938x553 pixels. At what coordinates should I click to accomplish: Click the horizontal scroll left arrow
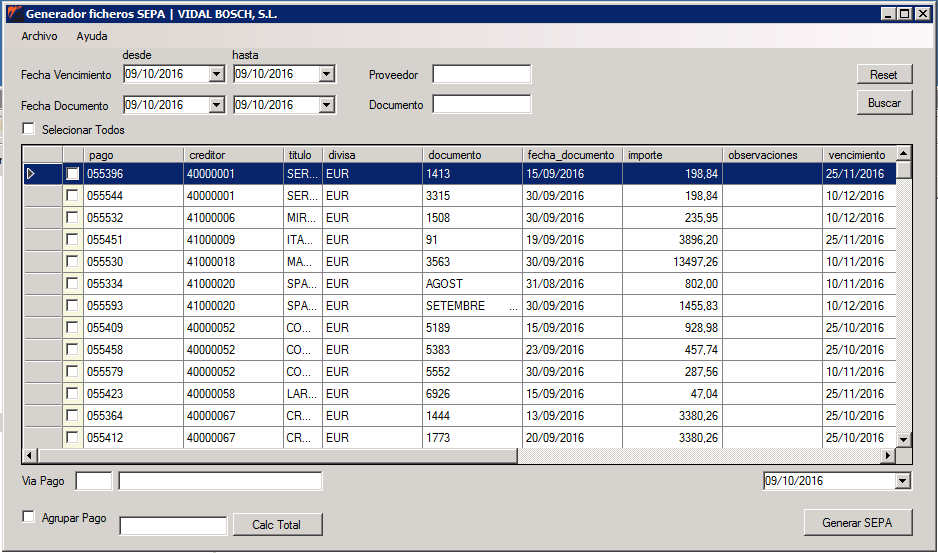tap(30, 456)
